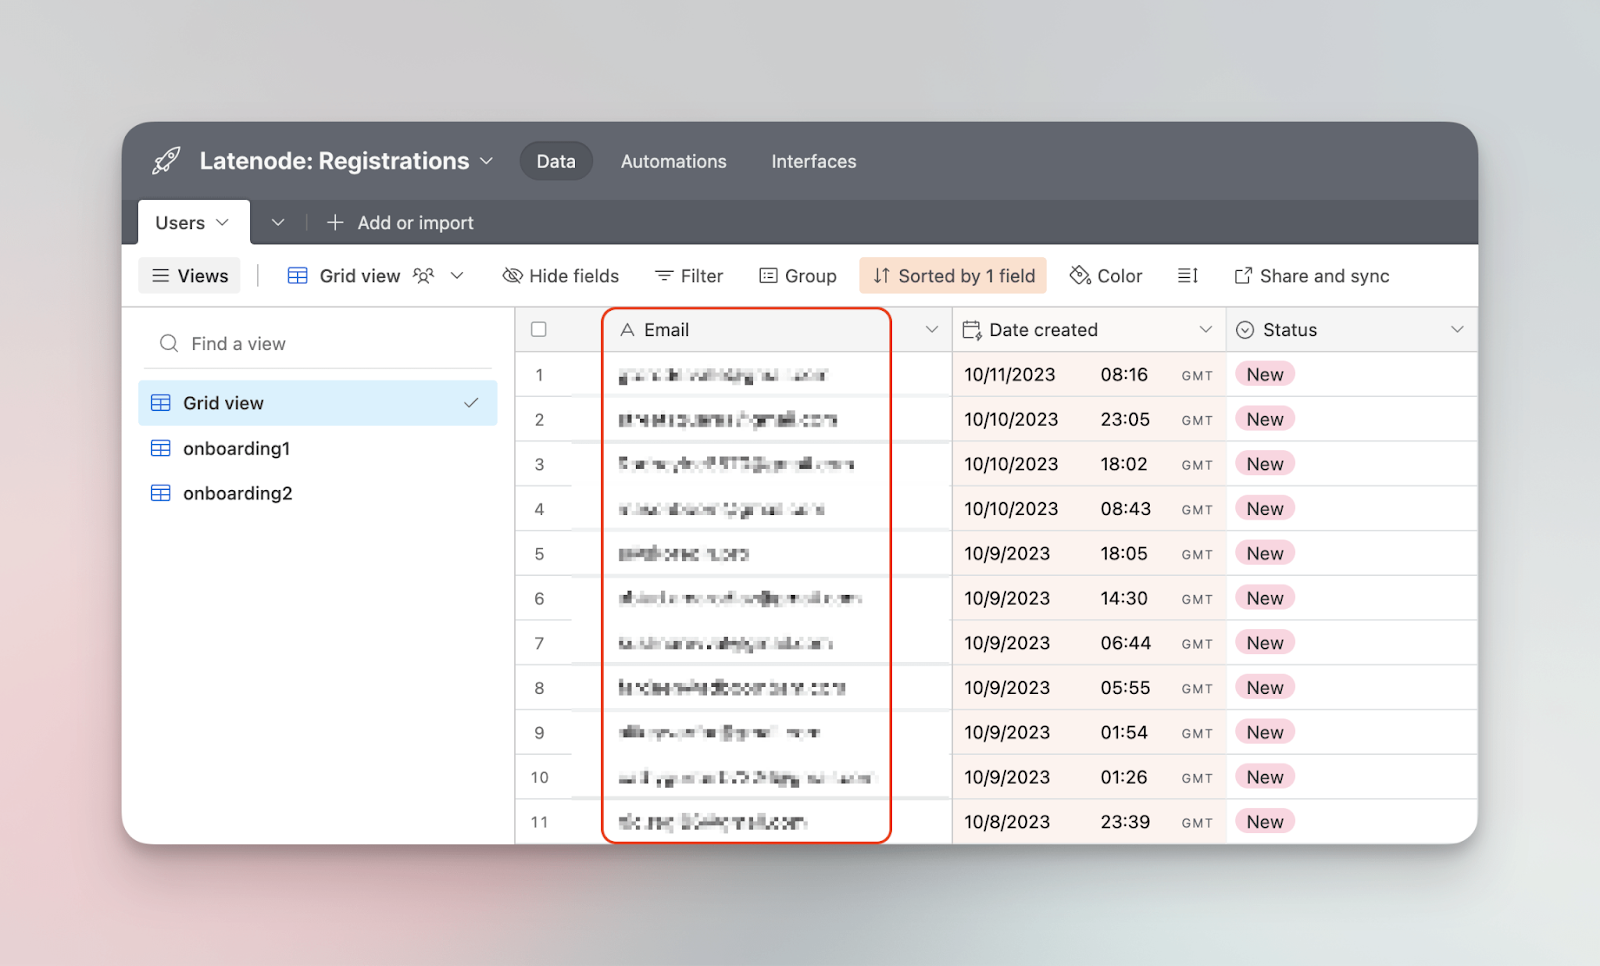Click the New status tag in row 6

pos(1265,598)
